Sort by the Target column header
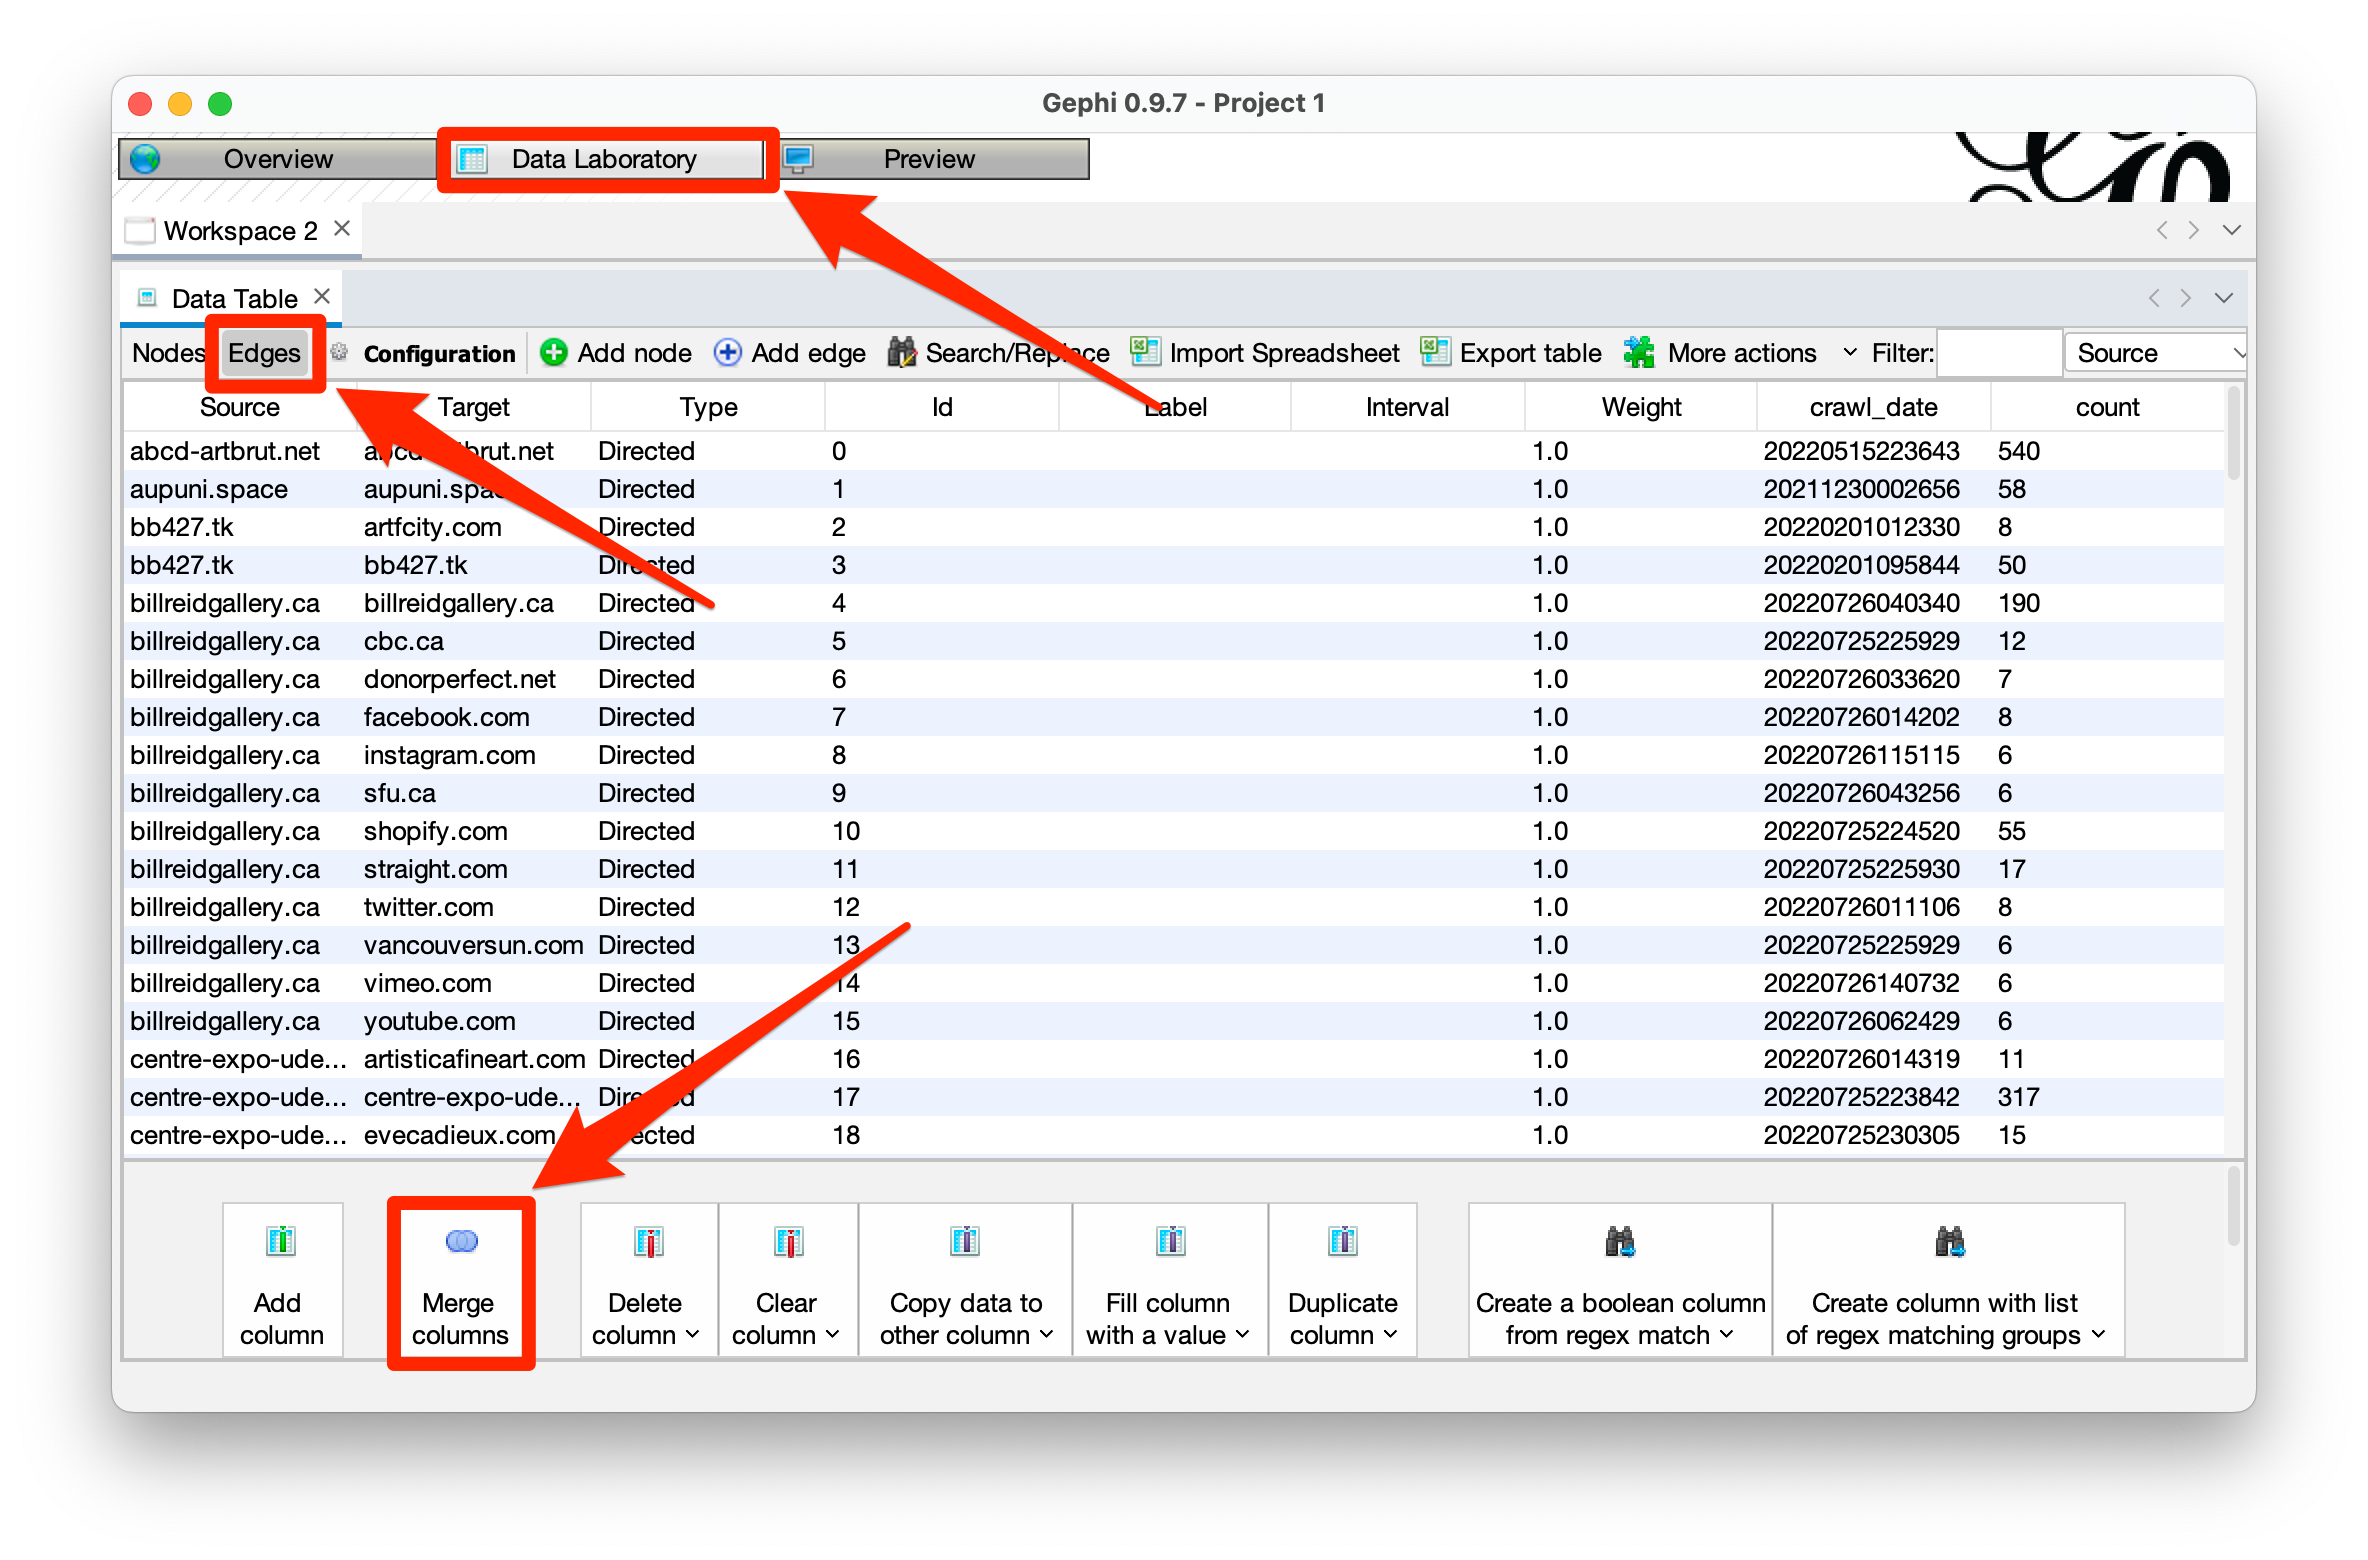The width and height of the screenshot is (2368, 1560). (473, 407)
